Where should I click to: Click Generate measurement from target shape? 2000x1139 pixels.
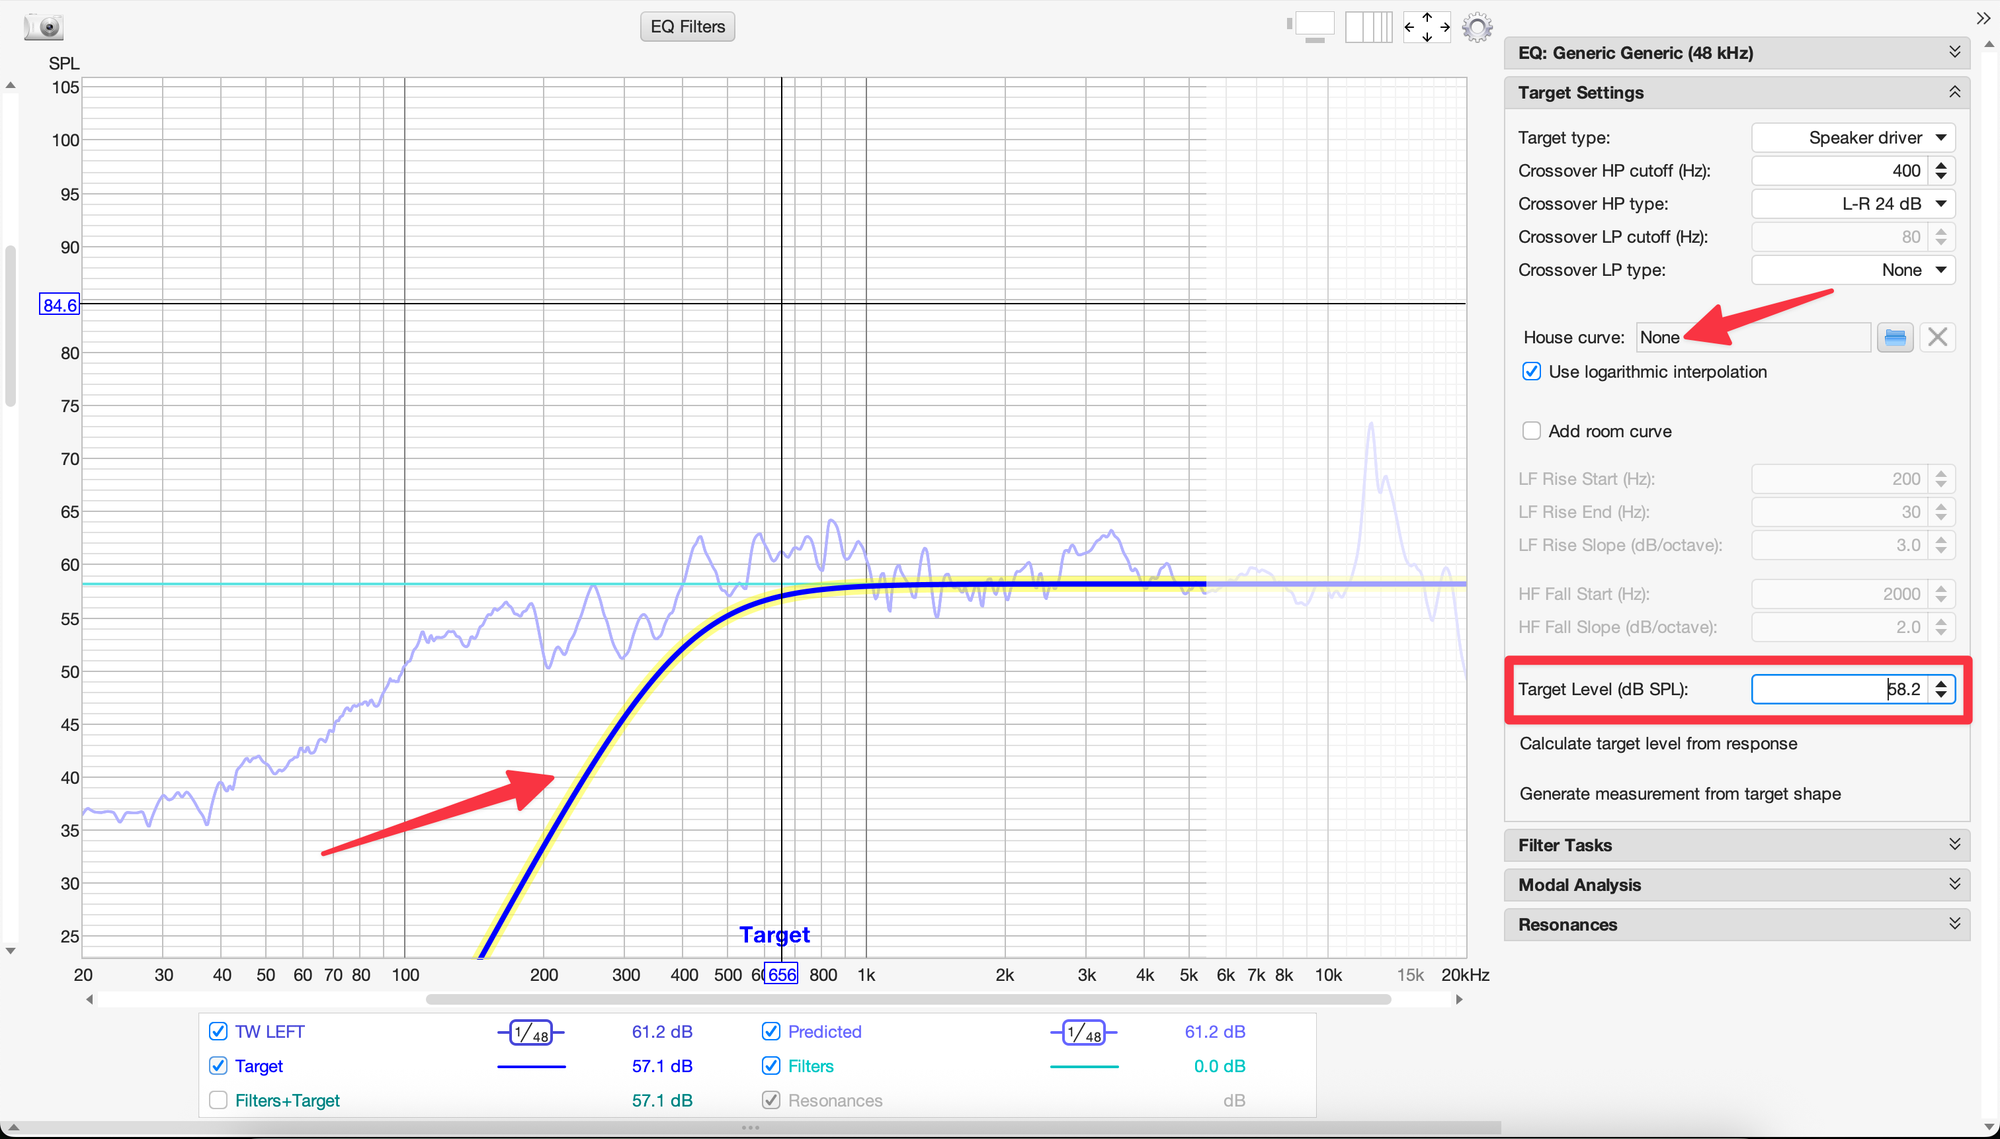click(1680, 794)
